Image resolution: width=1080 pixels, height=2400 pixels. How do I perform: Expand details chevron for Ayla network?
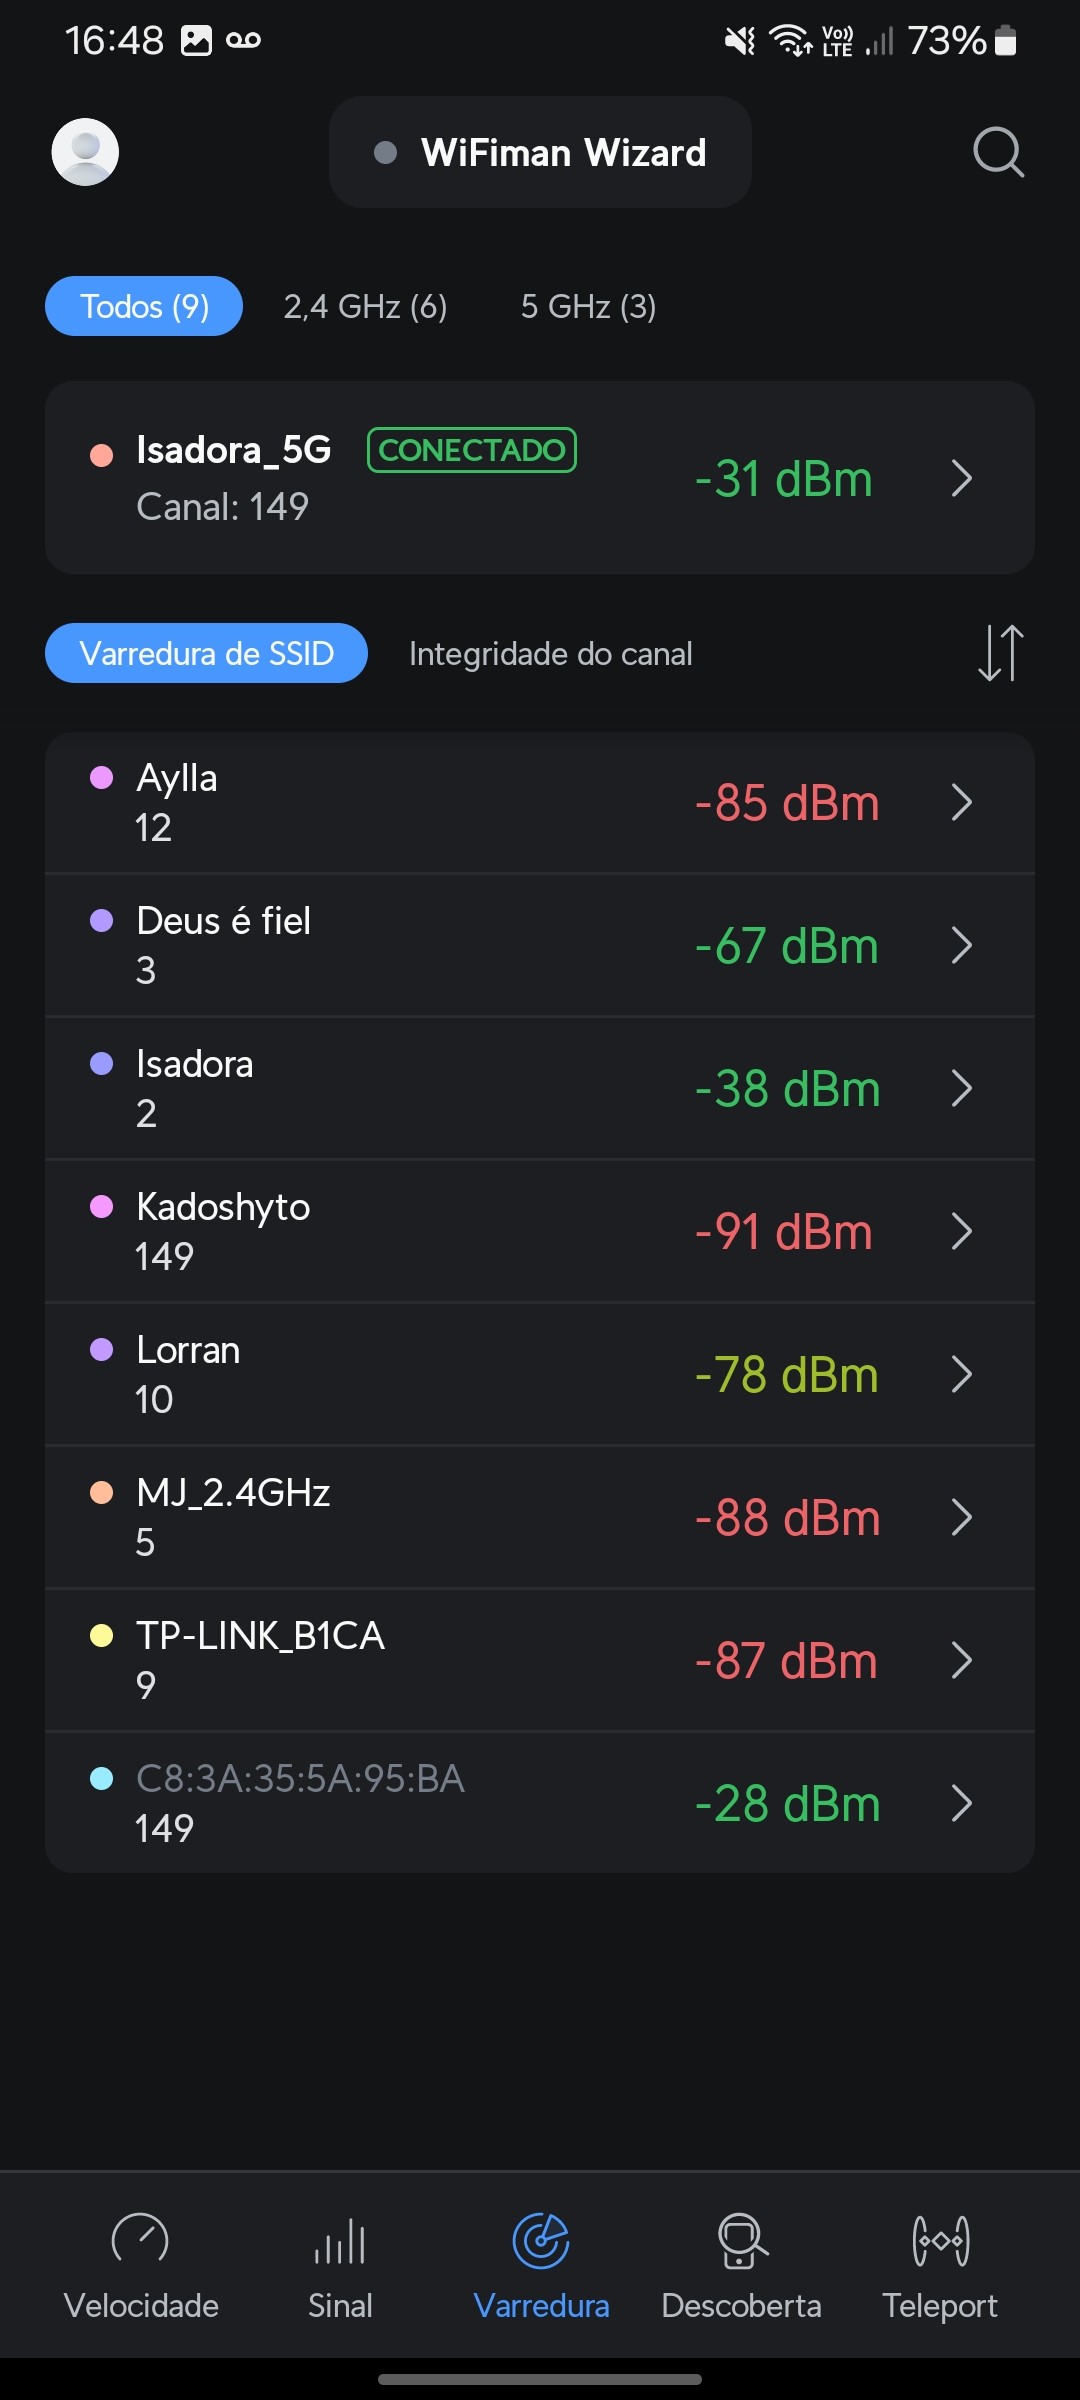[x=961, y=802]
